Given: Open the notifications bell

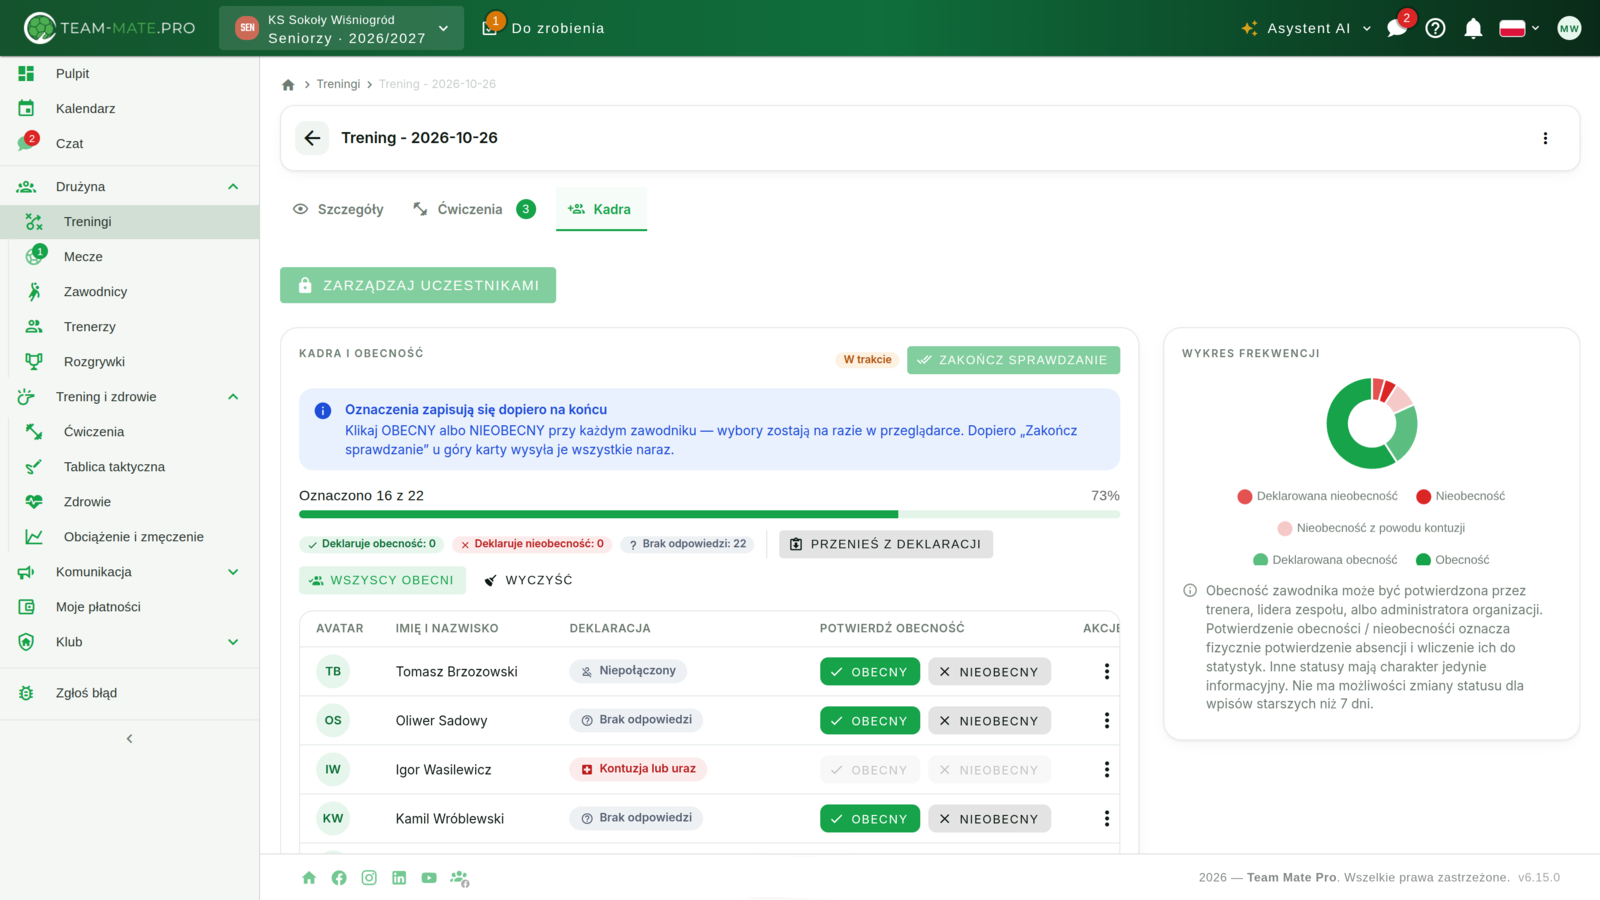Looking at the screenshot, I should click(1473, 28).
